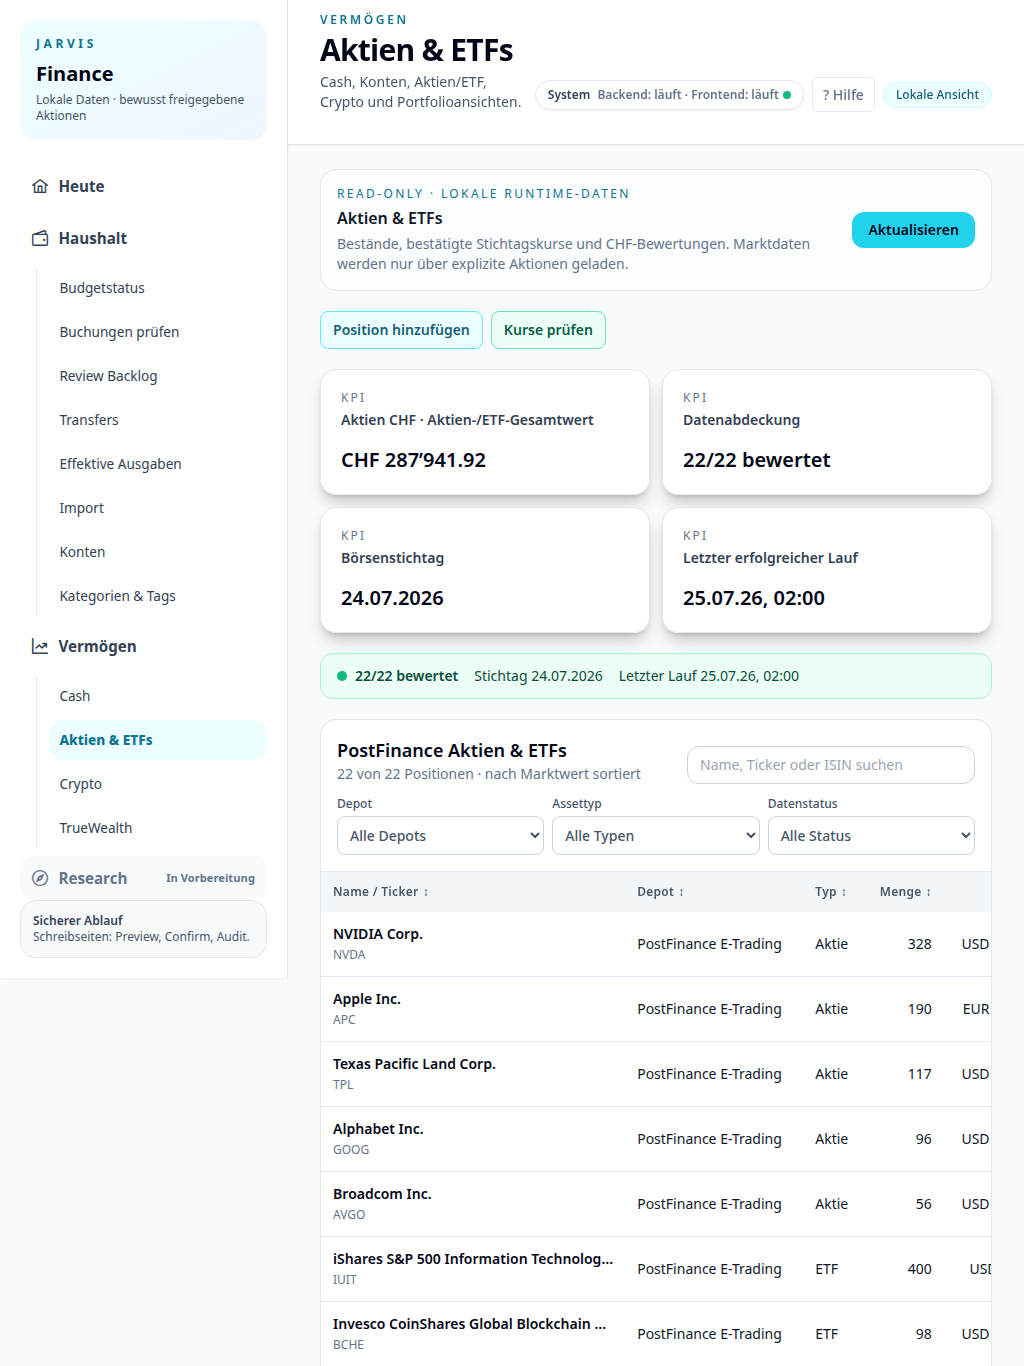Image resolution: width=1024 pixels, height=1366 pixels.
Task: Click the GOOG ticker text
Action: [x=351, y=1150]
